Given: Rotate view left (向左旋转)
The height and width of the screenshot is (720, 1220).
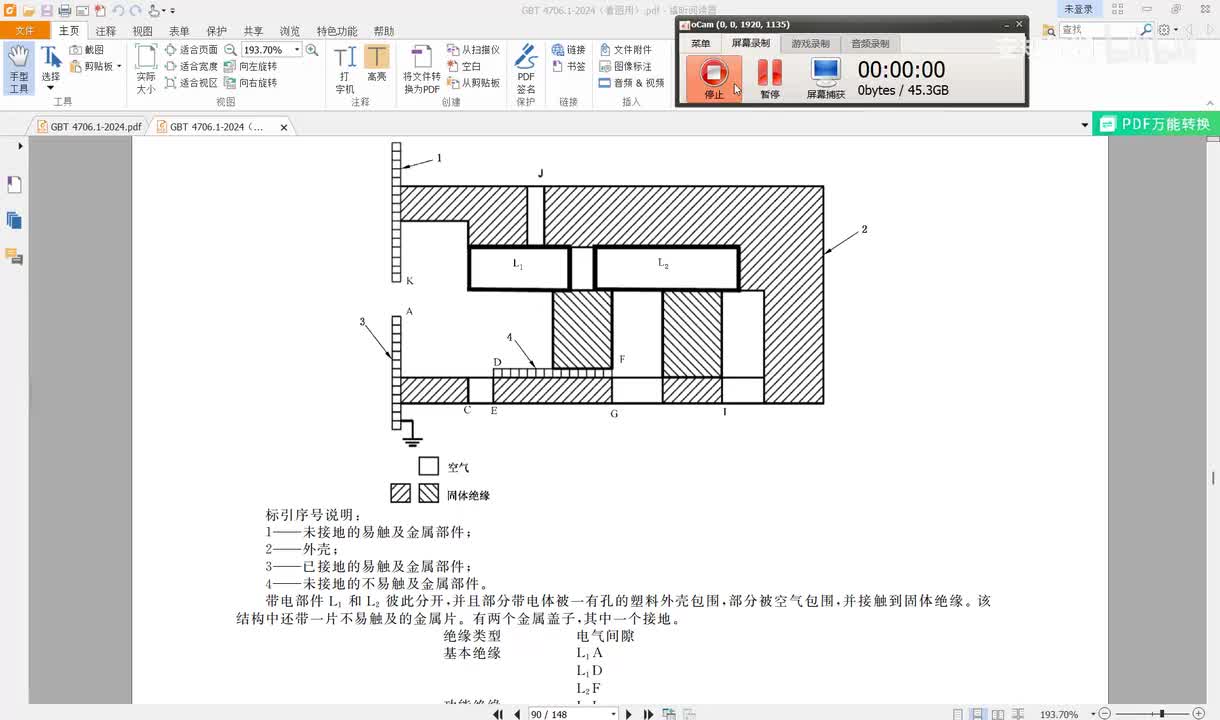Looking at the screenshot, I should pos(250,66).
